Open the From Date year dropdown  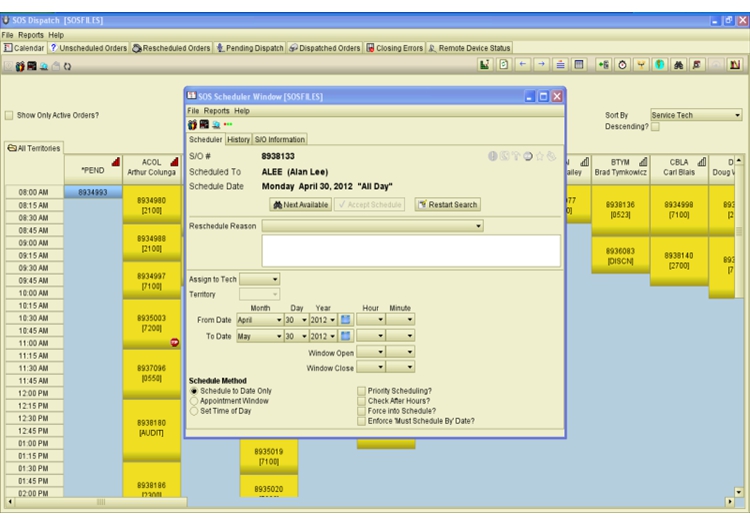tap(323, 320)
